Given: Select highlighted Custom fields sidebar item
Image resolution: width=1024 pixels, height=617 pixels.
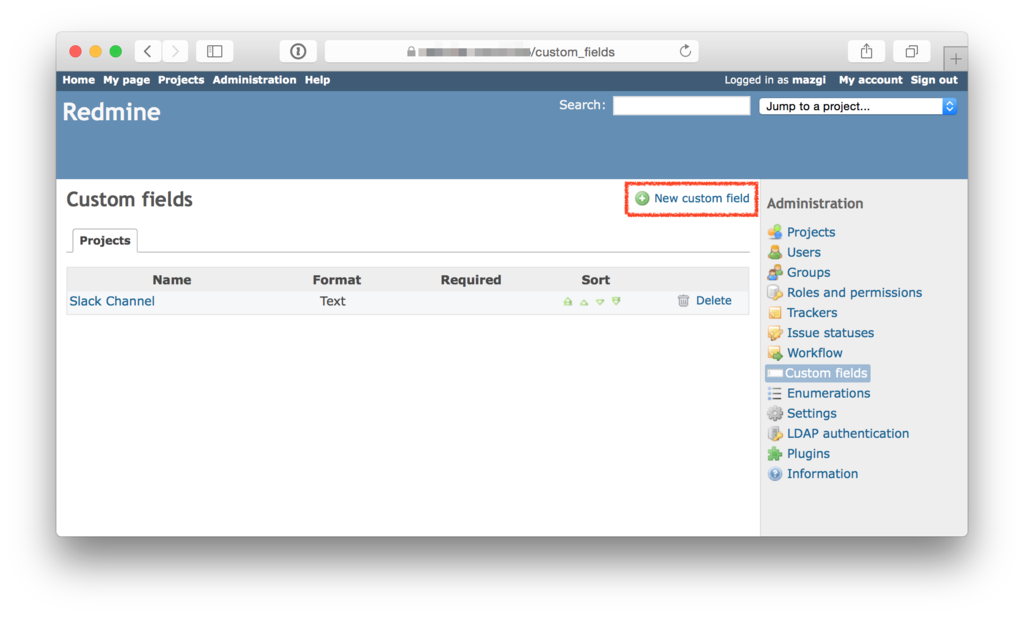Looking at the screenshot, I should coord(818,373).
